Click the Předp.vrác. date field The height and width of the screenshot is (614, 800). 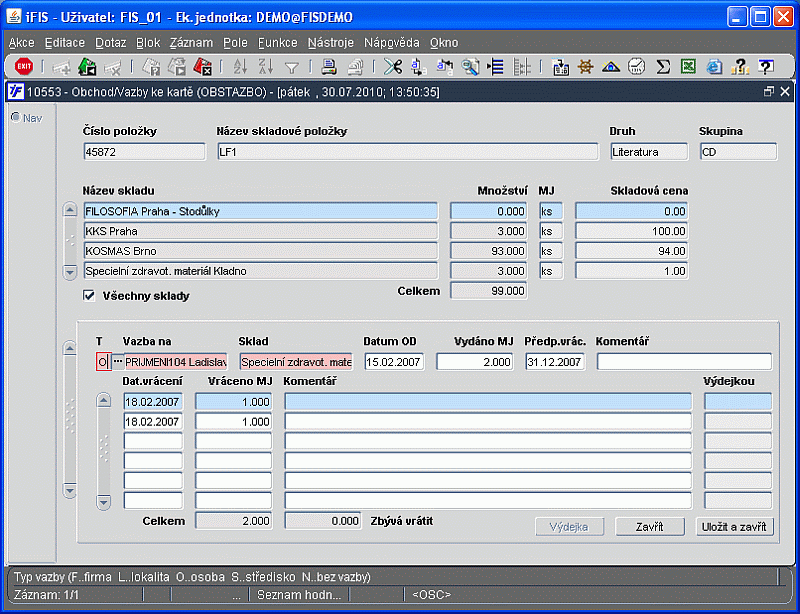click(x=555, y=361)
